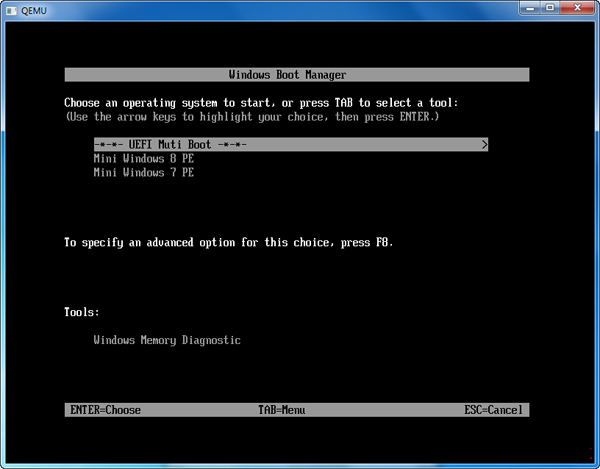Click the Windows Boot Manager header bar

pos(297,75)
